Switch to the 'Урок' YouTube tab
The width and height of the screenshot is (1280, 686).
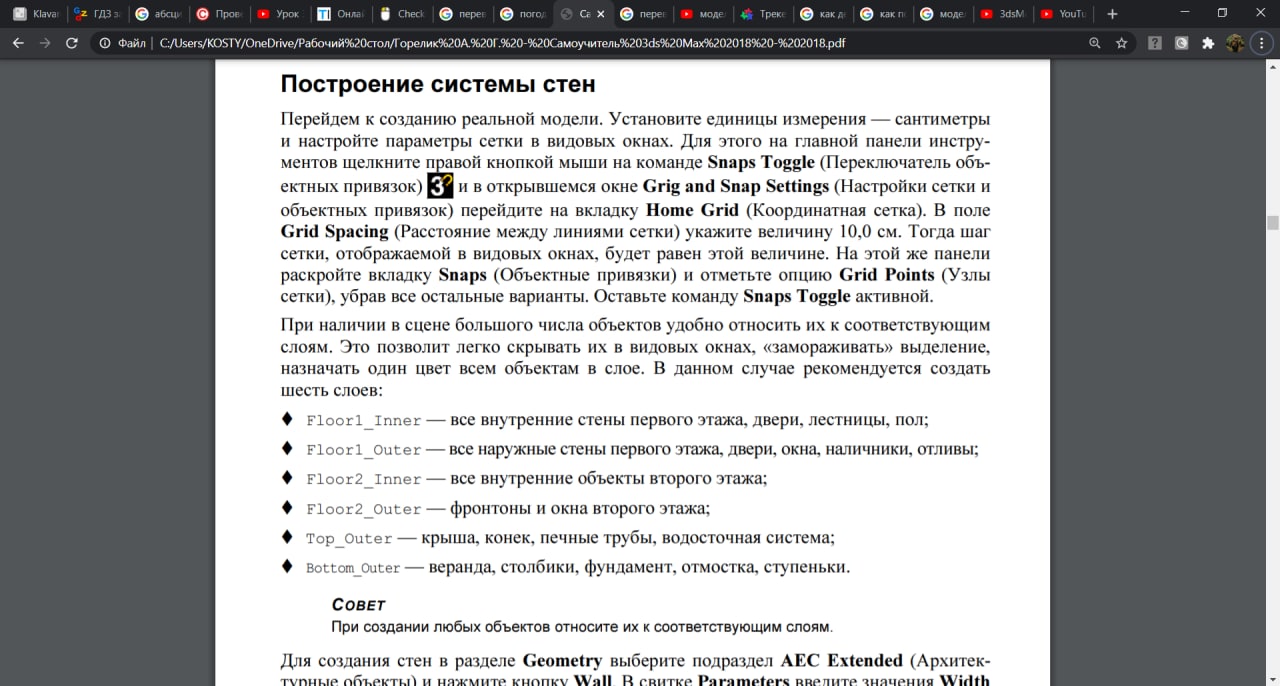click(x=279, y=14)
